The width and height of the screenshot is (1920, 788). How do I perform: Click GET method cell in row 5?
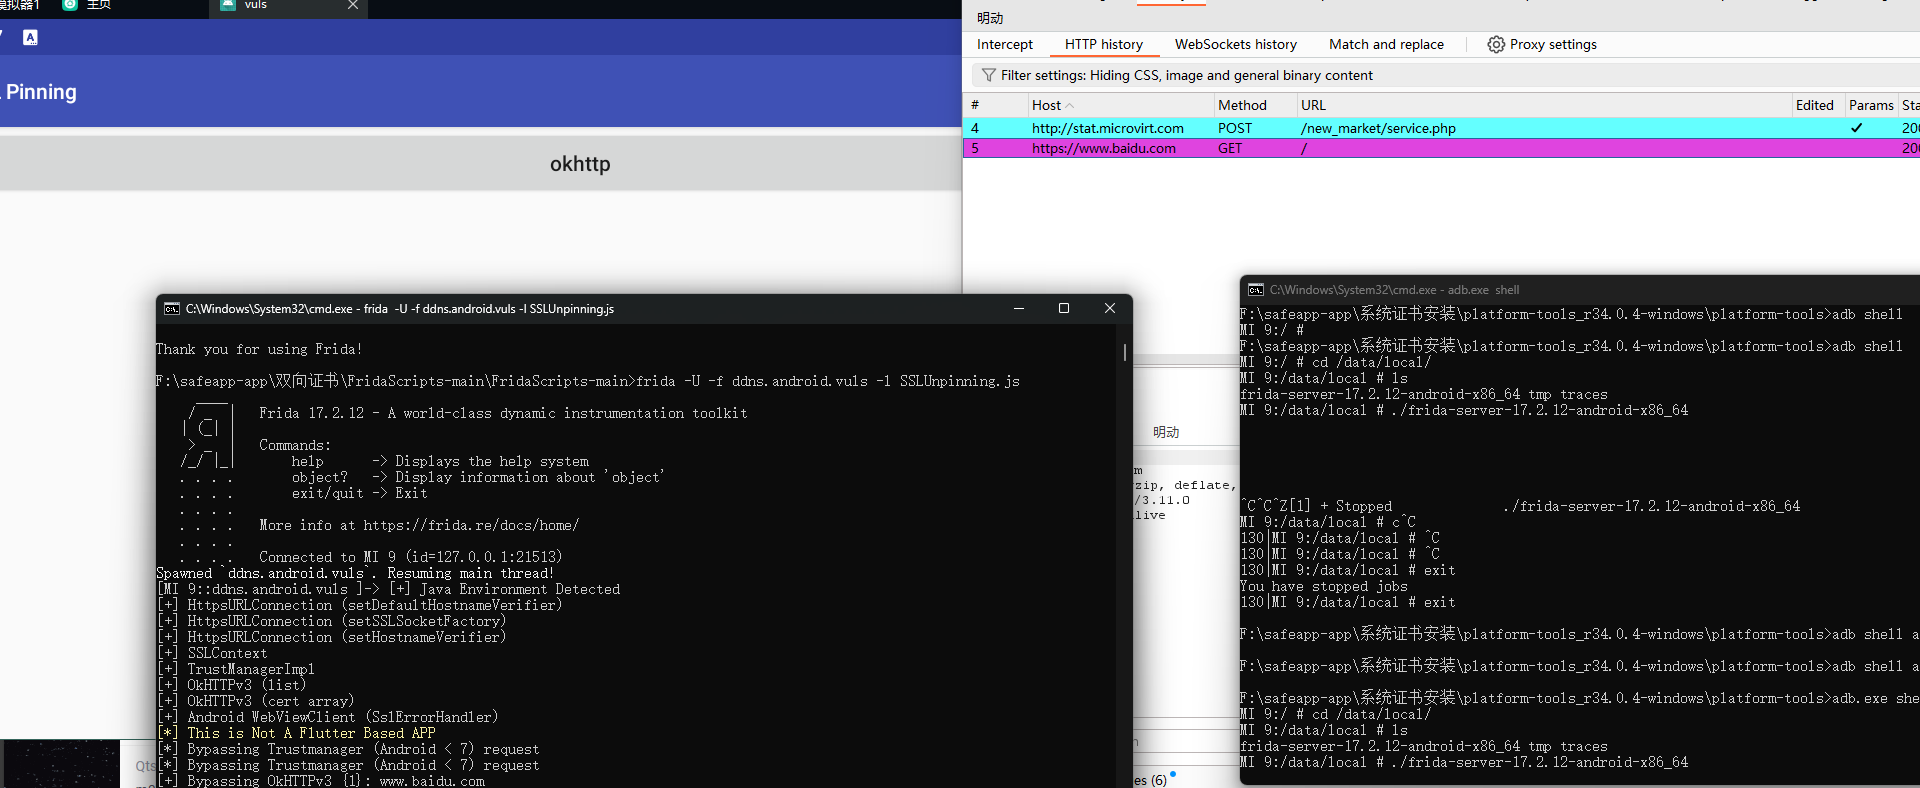[x=1230, y=148]
